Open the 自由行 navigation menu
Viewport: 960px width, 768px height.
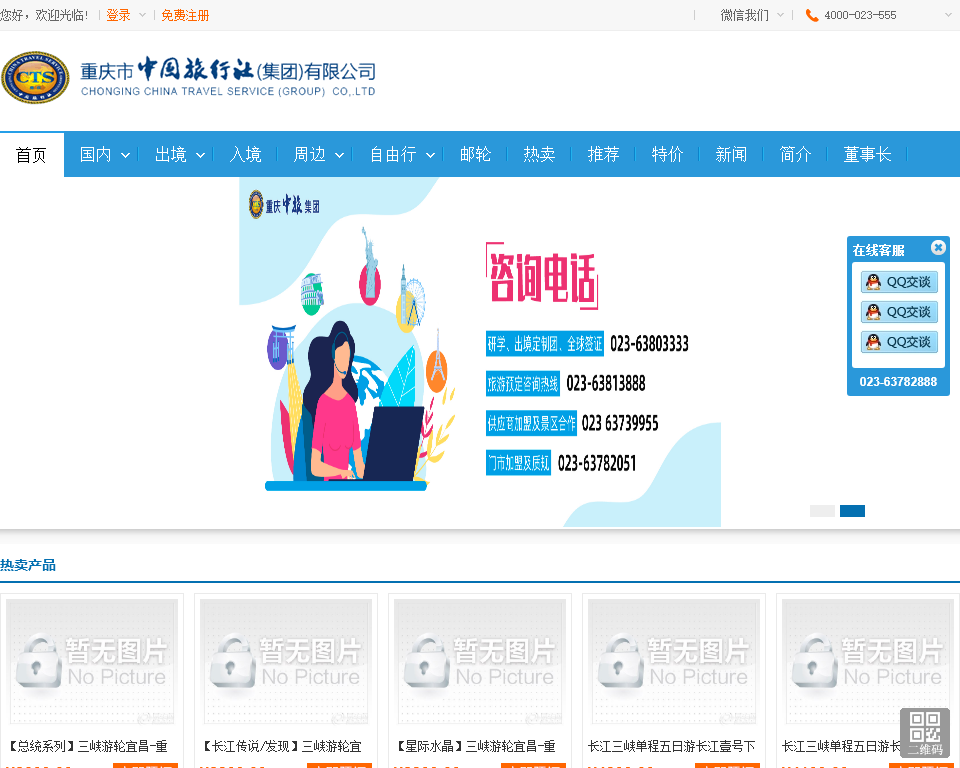point(393,154)
